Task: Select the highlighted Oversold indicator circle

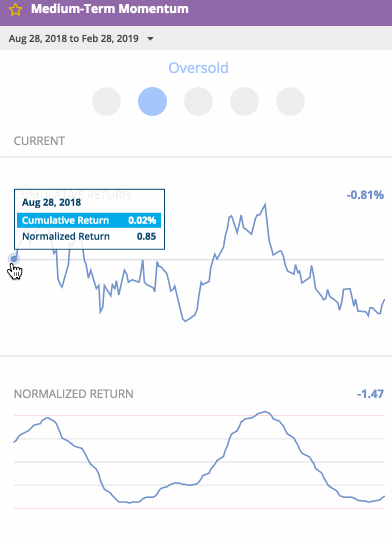Action: click(152, 101)
